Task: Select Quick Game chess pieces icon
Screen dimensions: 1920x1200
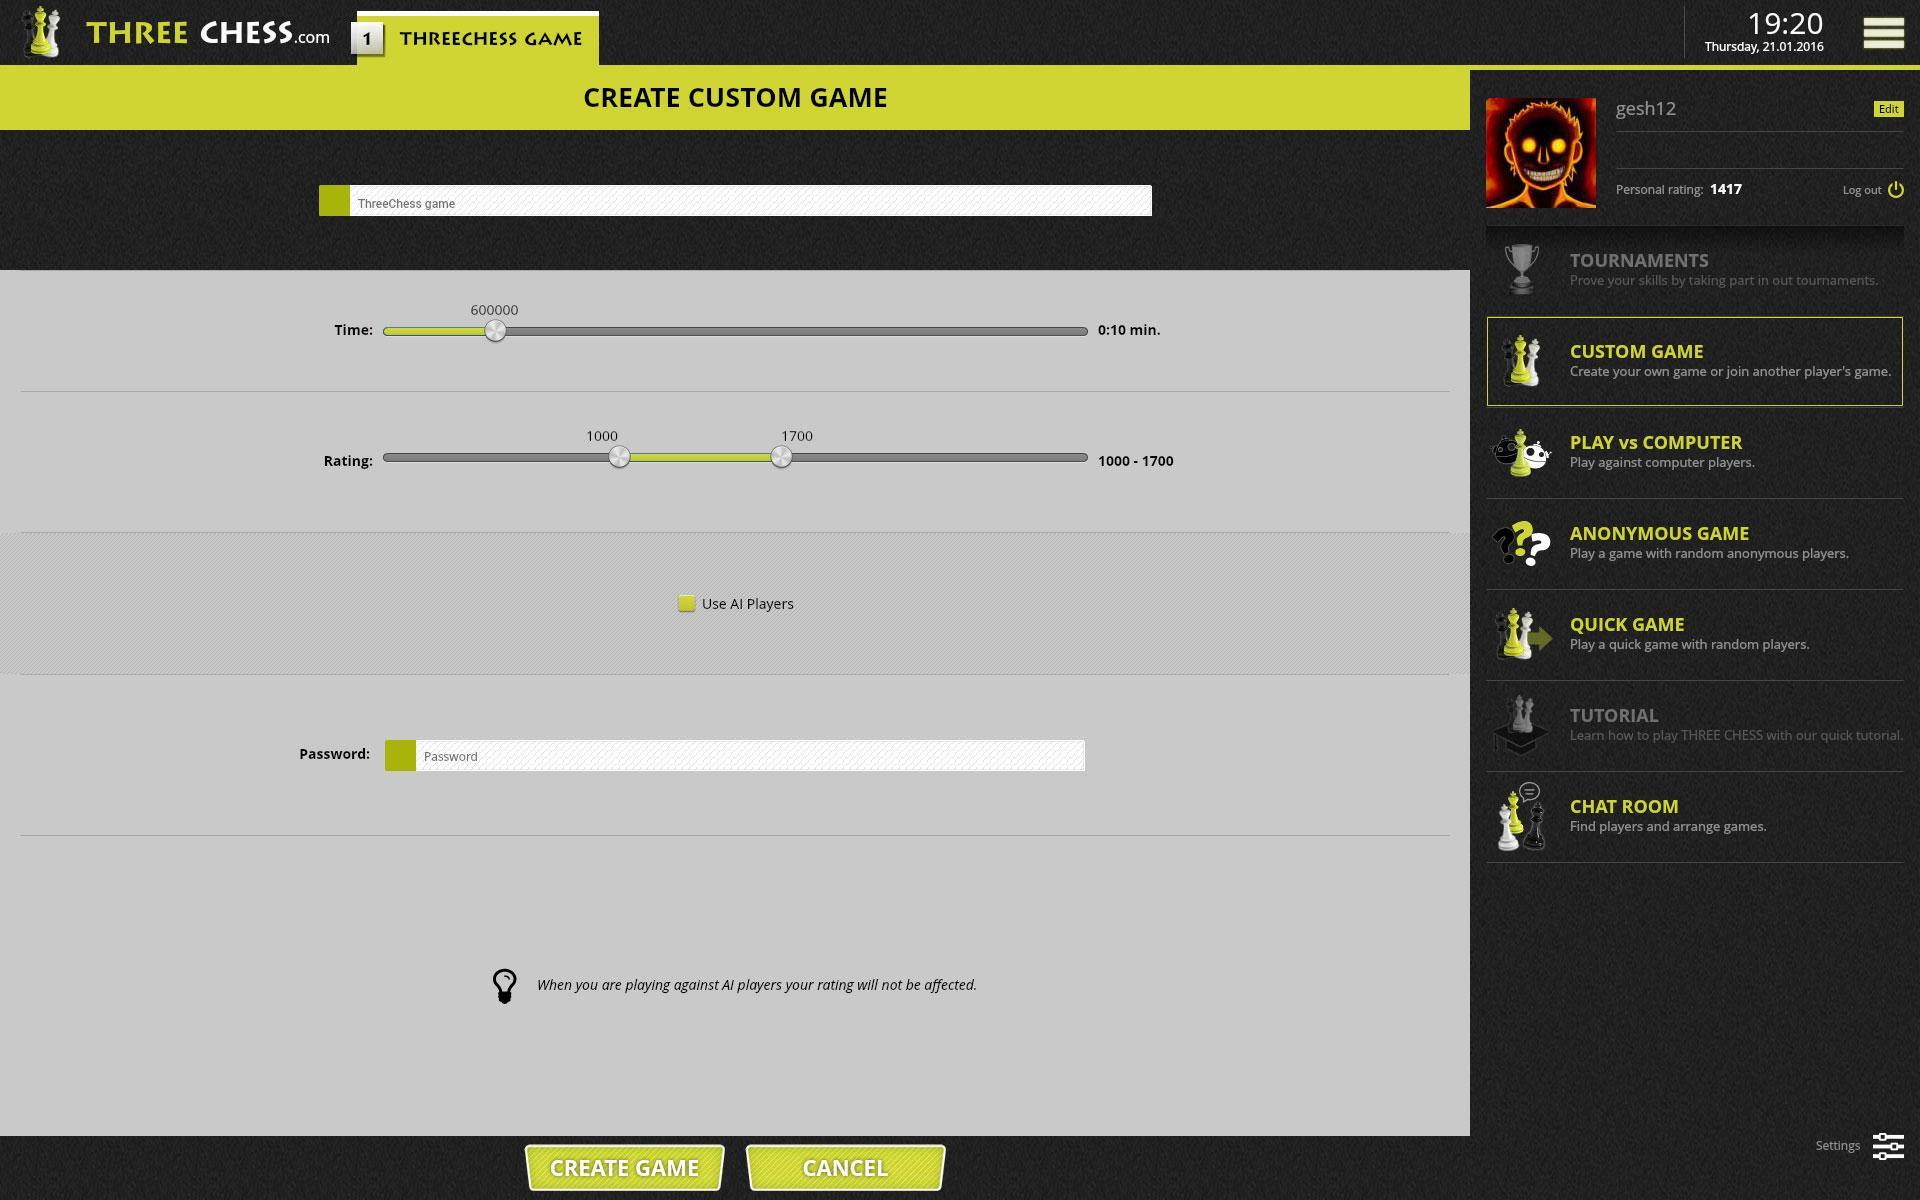Action: click(1522, 635)
